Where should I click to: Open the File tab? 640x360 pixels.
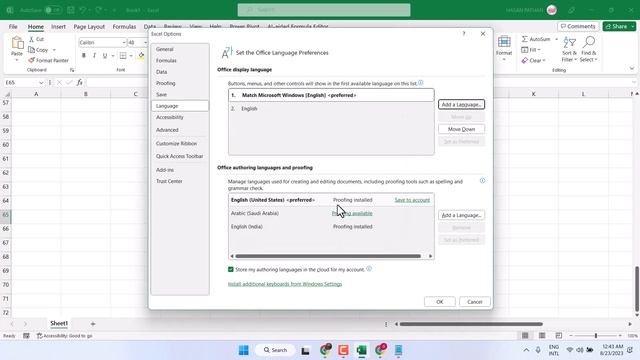(x=13, y=27)
